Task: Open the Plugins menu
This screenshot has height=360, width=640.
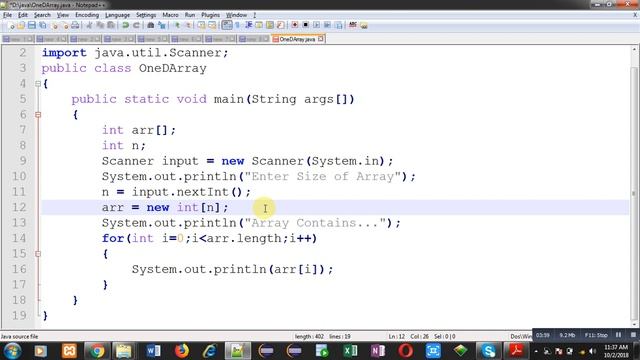Action: (x=210, y=15)
